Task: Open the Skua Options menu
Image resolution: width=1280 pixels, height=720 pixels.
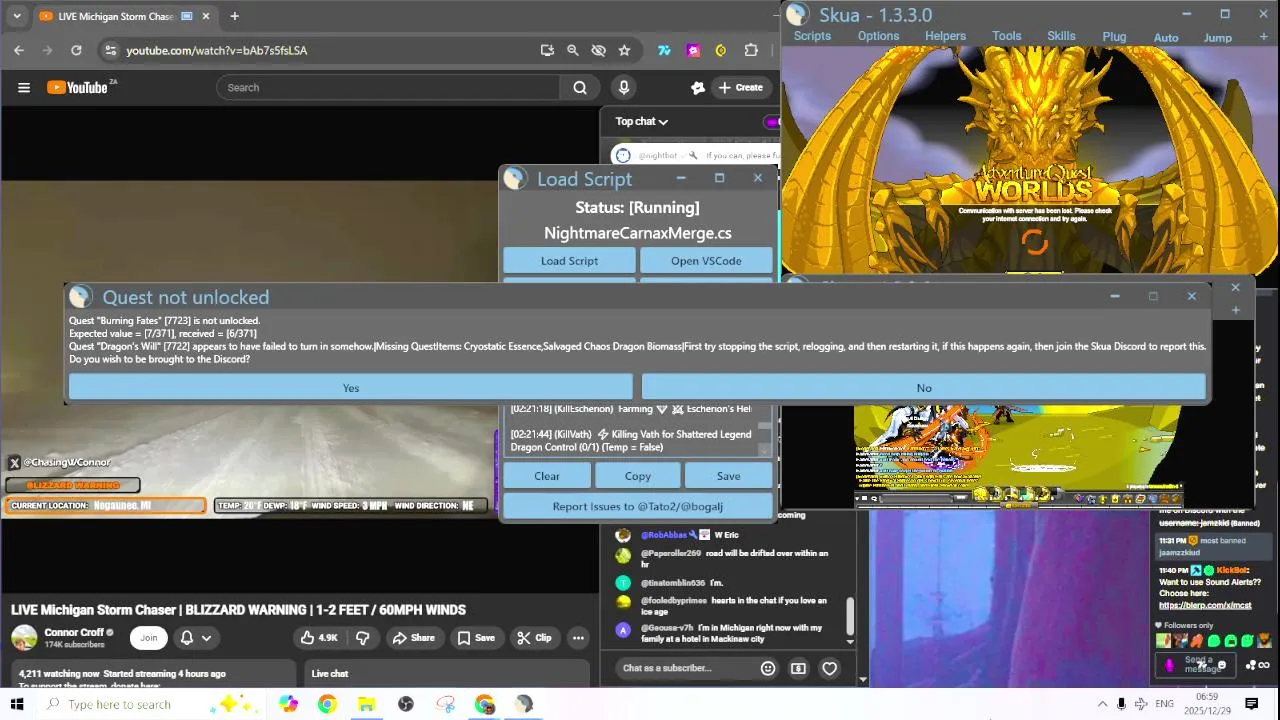Action: pyautogui.click(x=878, y=36)
